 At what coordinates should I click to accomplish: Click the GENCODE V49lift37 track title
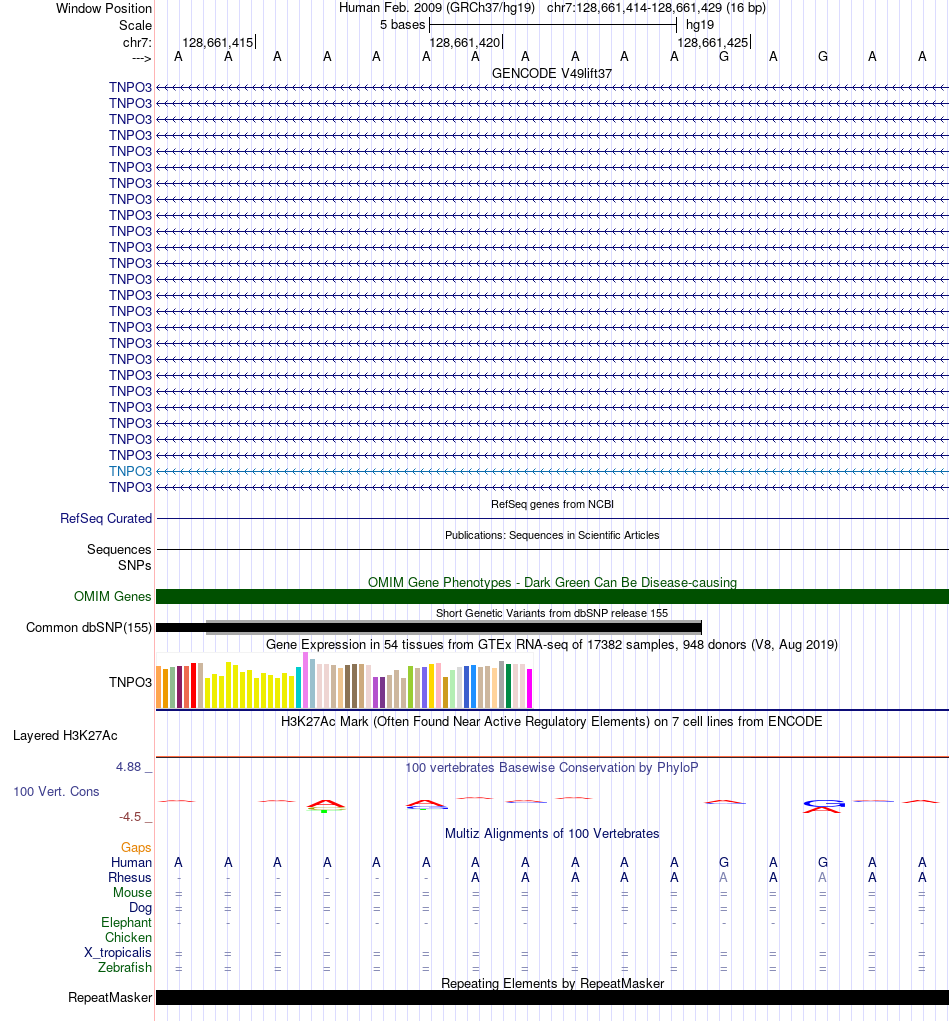(x=552, y=73)
